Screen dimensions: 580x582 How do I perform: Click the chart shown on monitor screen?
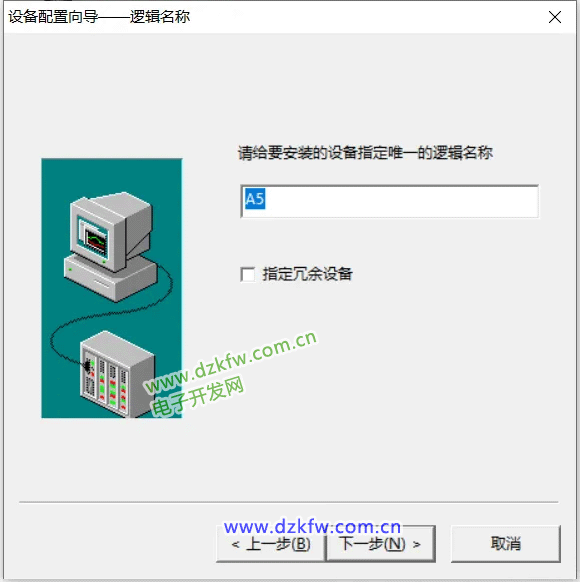tap(95, 241)
